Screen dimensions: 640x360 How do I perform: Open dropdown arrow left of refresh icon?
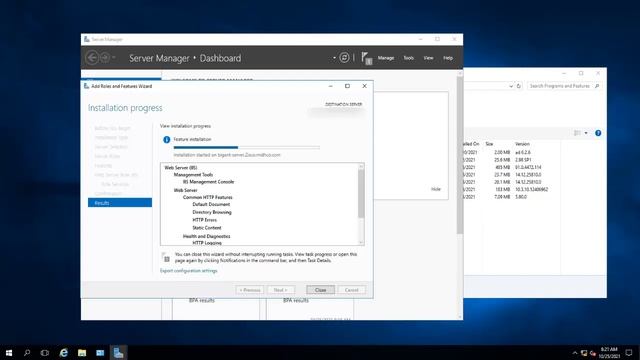pyautogui.click(x=334, y=58)
